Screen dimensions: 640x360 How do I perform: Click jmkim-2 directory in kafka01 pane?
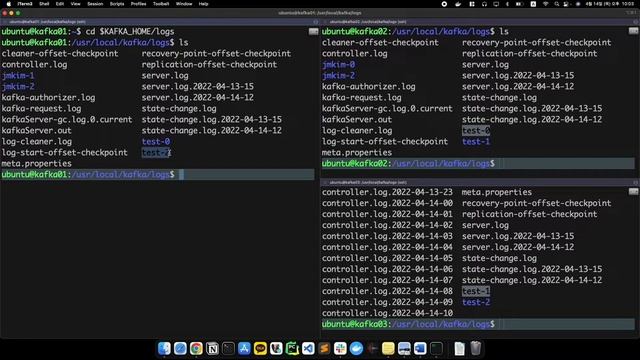click(x=18, y=87)
